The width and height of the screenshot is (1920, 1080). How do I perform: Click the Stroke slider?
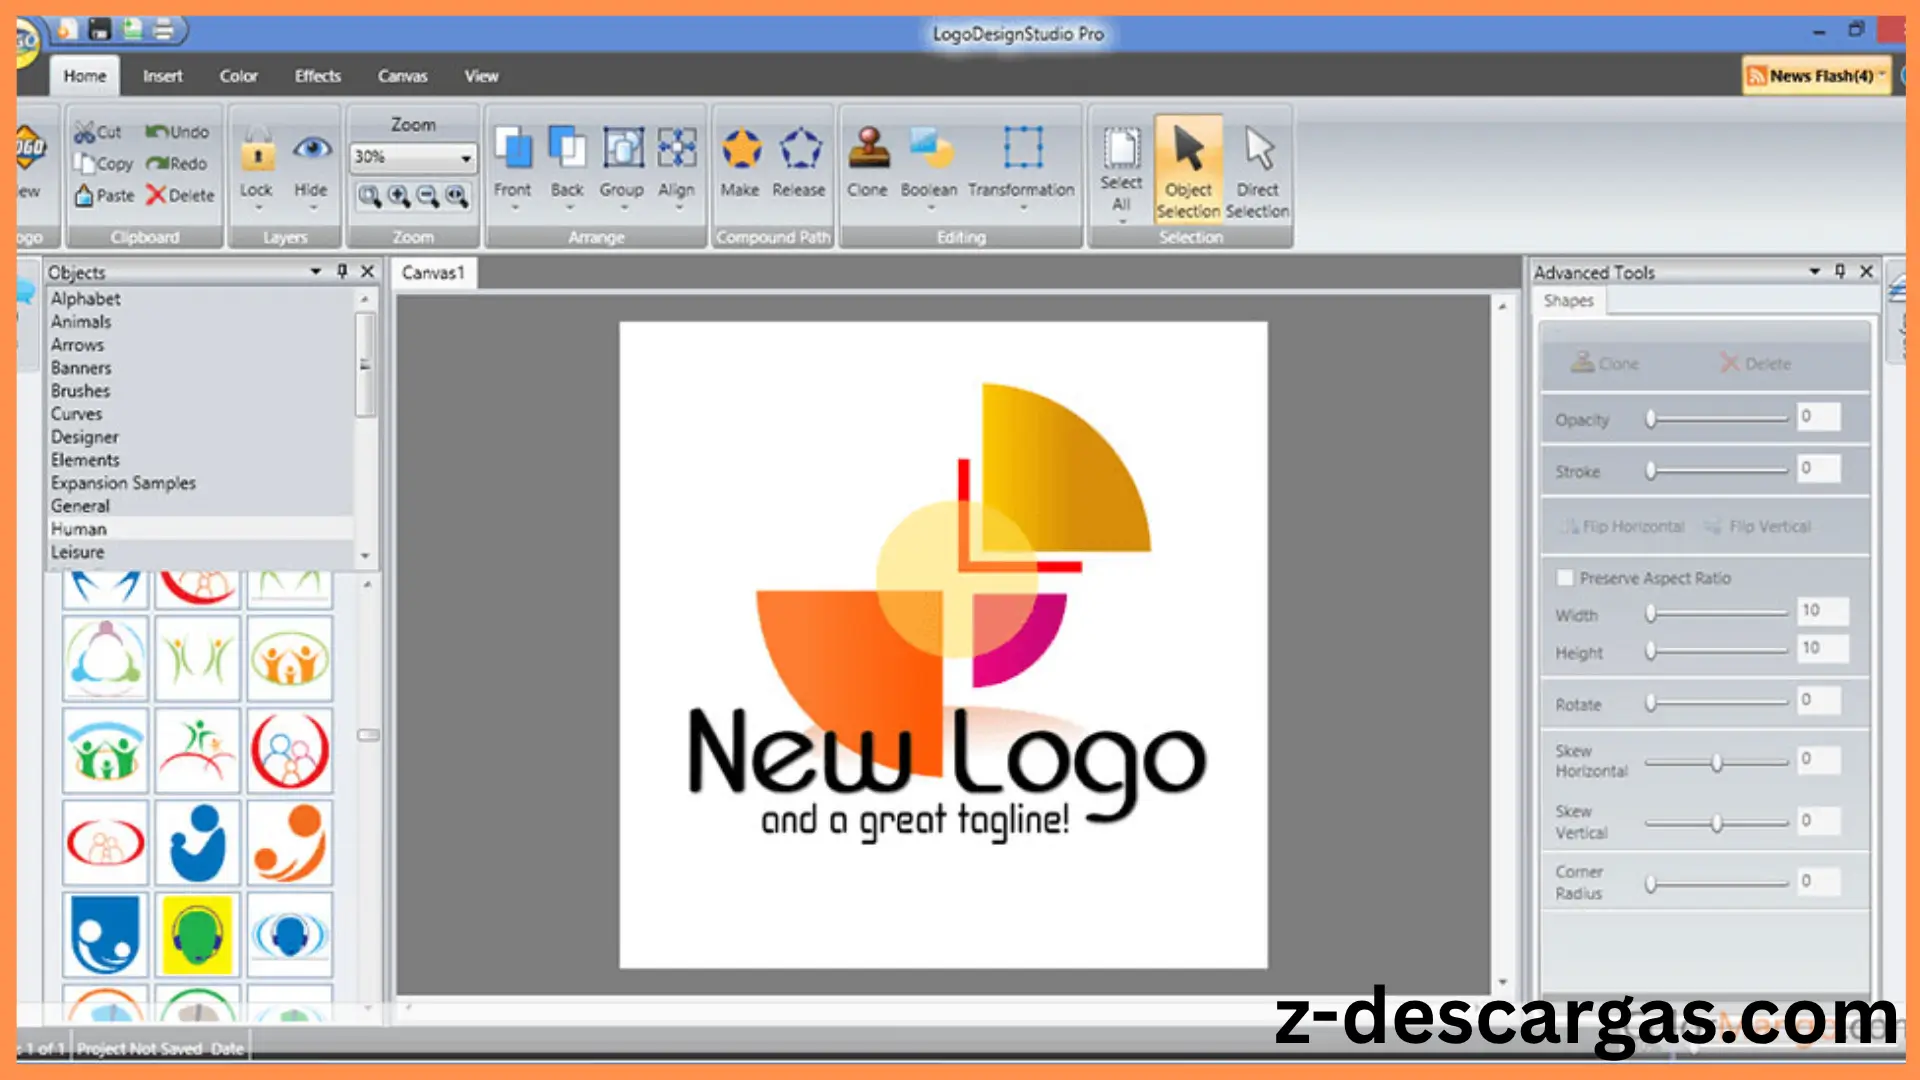(1718, 470)
